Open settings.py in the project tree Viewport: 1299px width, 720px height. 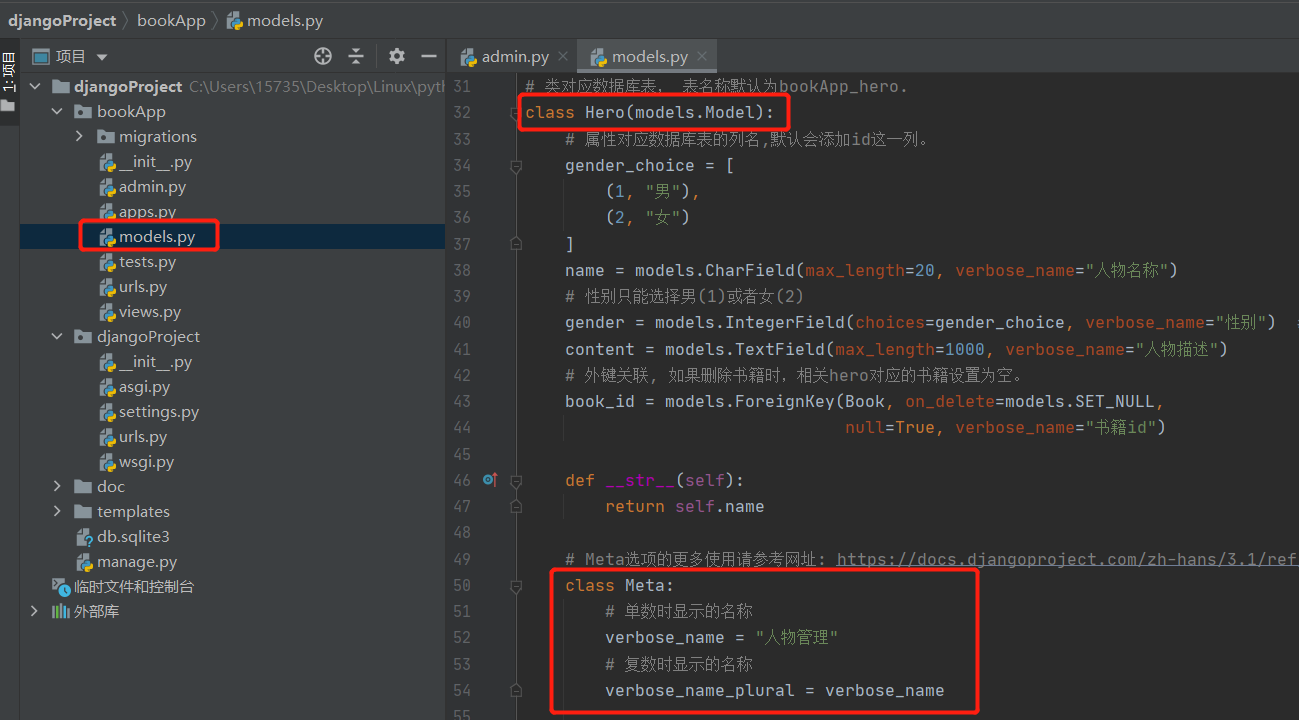tap(159, 412)
